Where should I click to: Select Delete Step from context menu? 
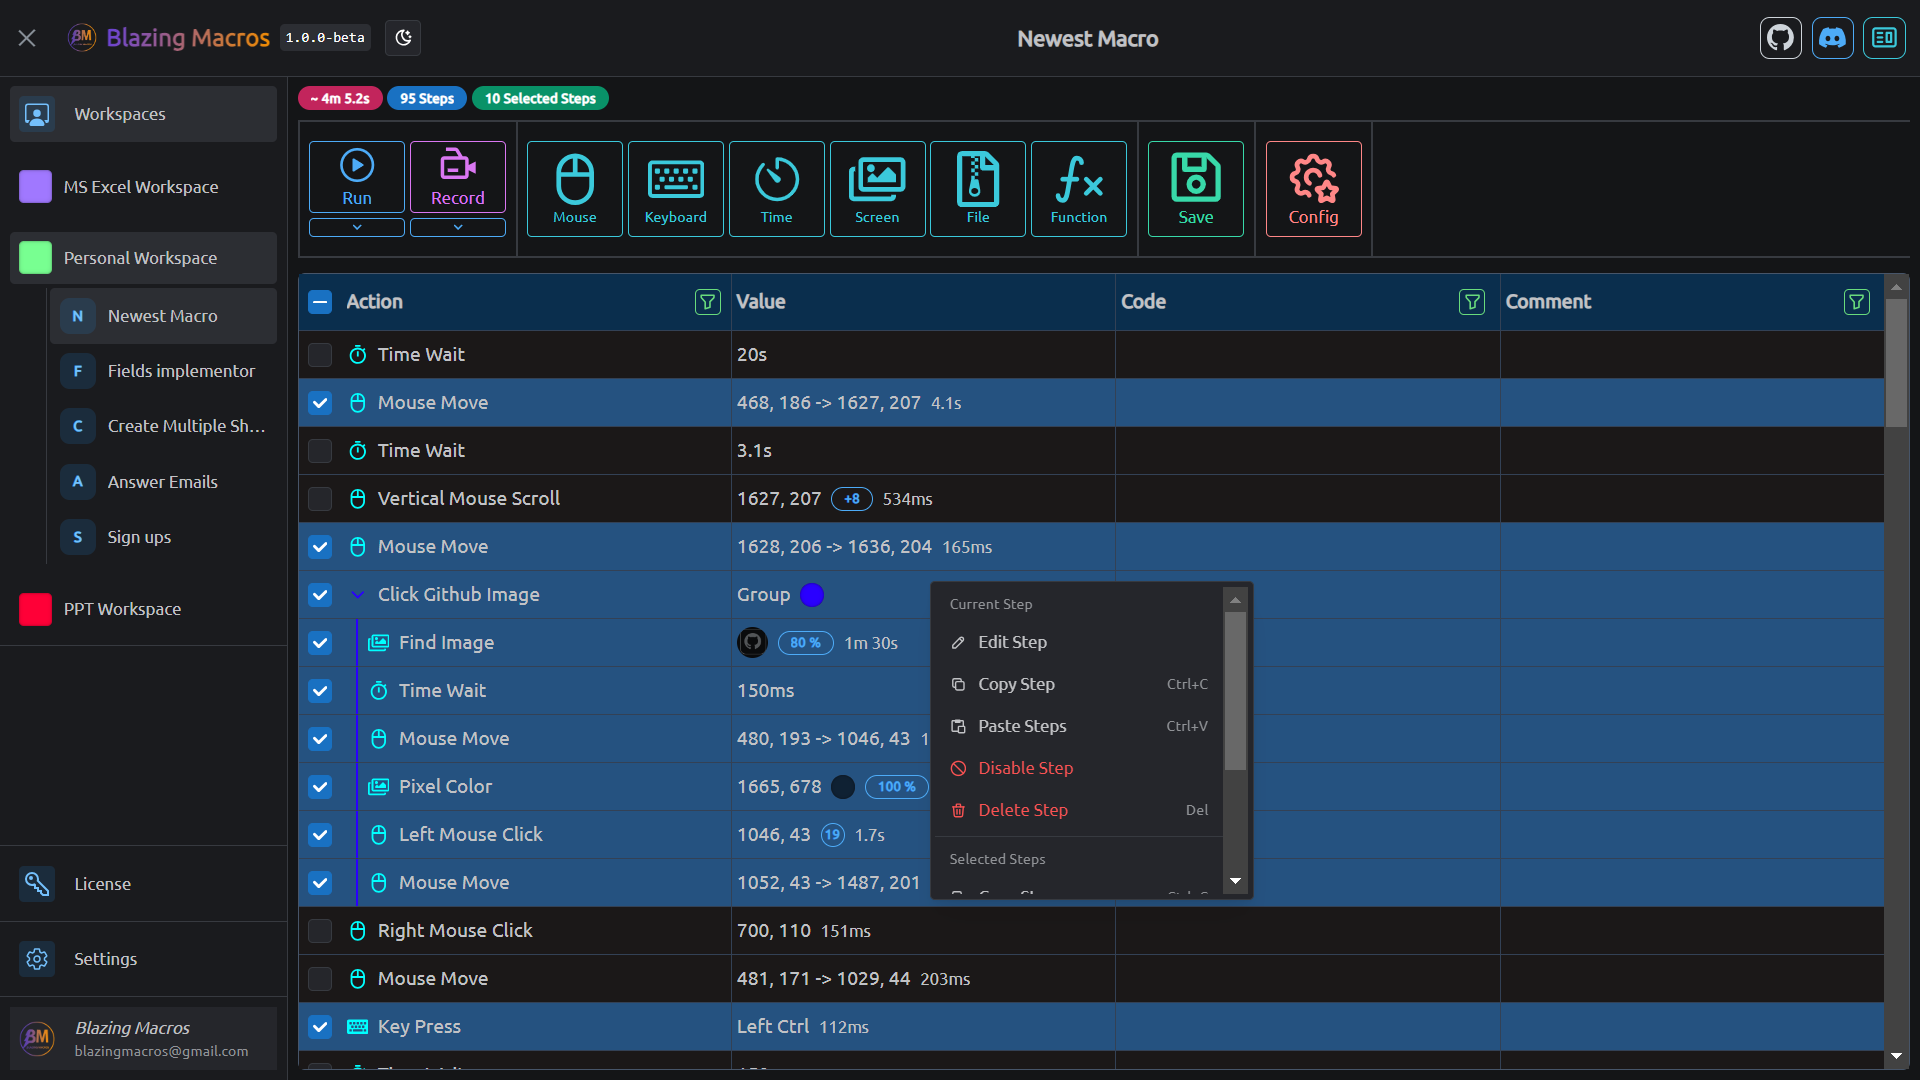[x=1022, y=810]
